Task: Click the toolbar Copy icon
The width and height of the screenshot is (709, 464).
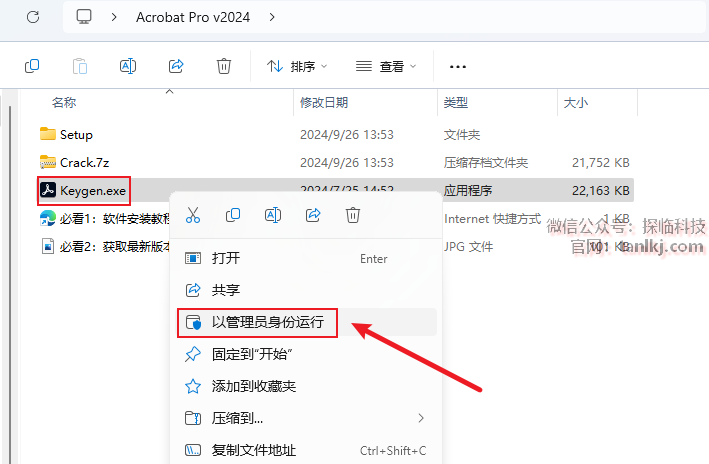Action: (x=32, y=66)
